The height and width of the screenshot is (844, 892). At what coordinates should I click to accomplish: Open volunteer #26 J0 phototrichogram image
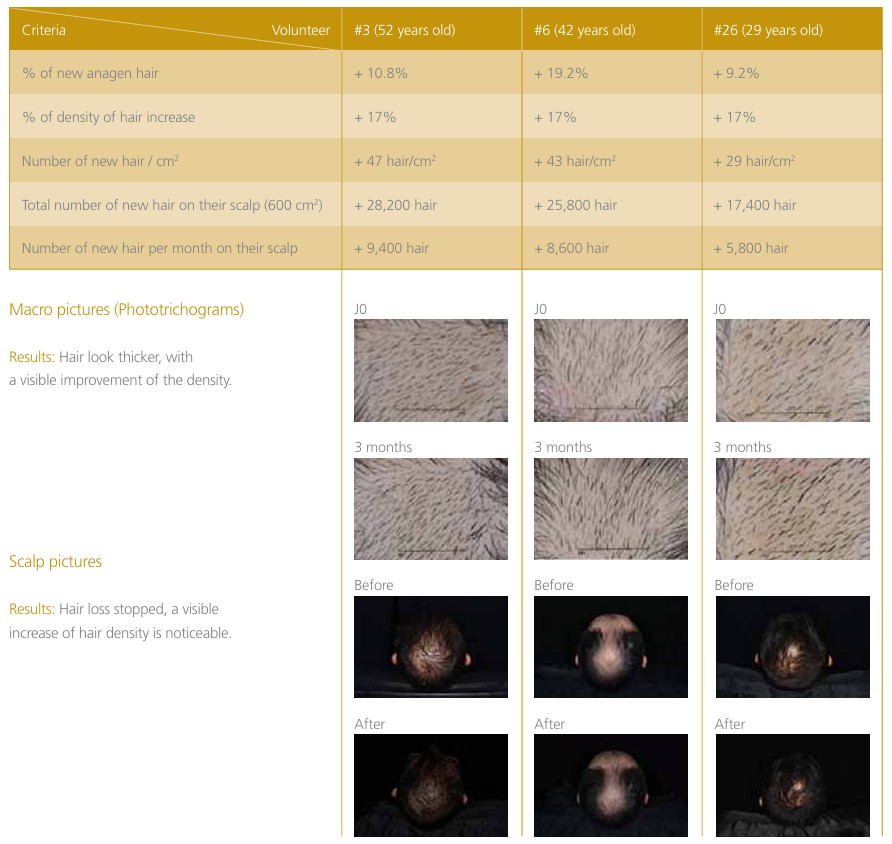(792, 370)
